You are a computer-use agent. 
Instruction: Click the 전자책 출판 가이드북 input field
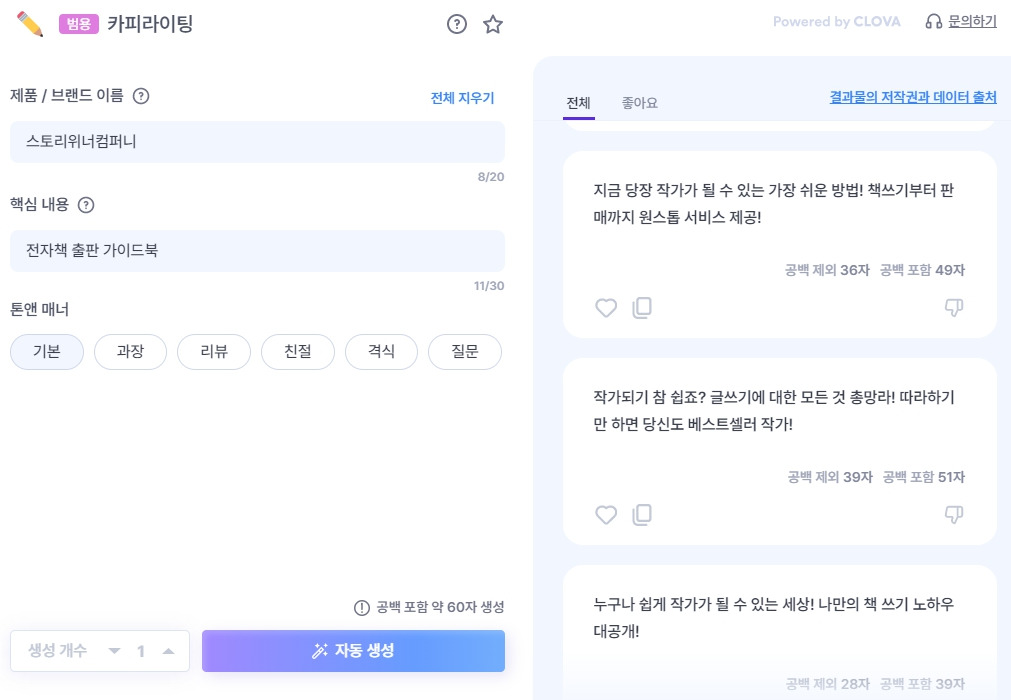[x=257, y=251]
